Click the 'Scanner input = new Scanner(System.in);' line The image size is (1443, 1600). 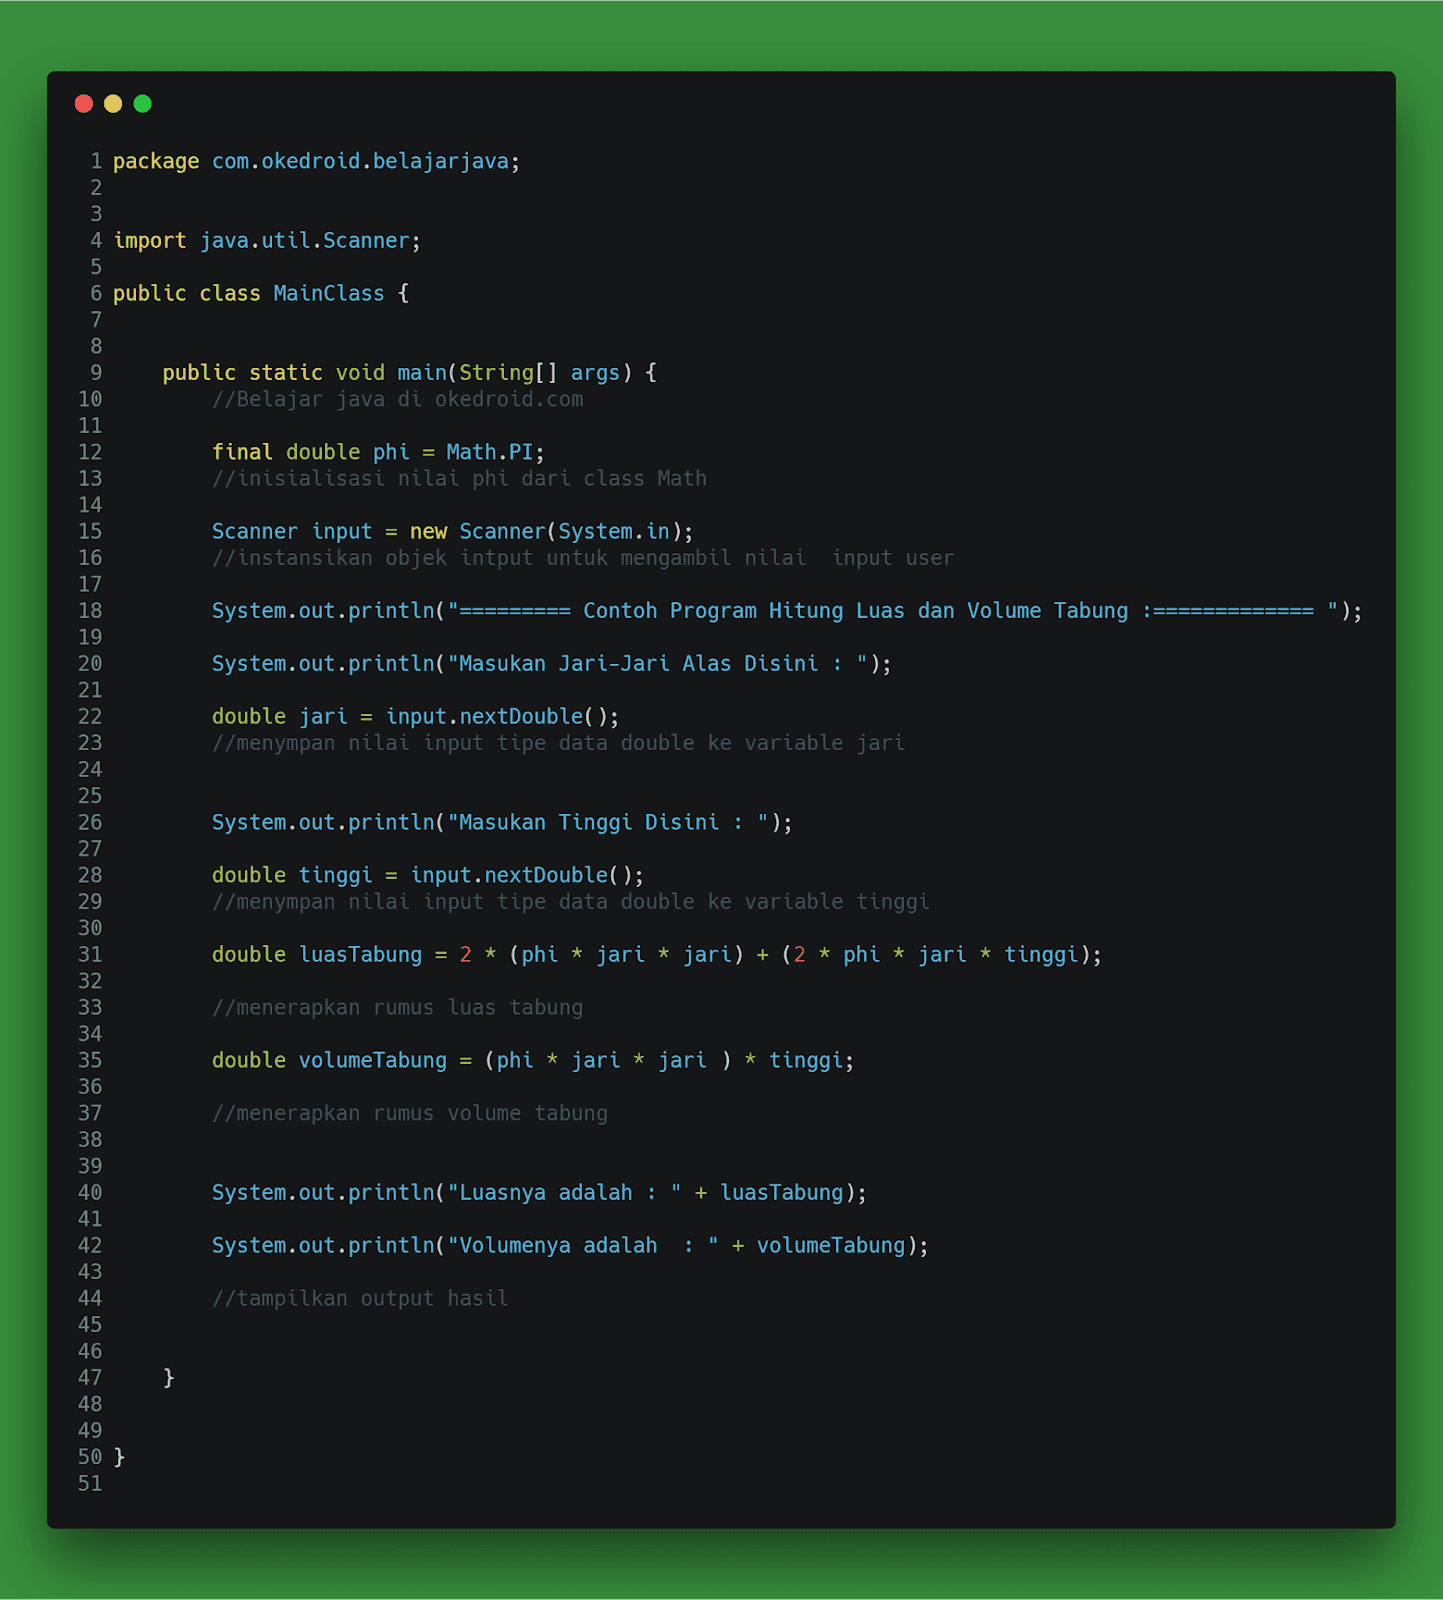click(x=452, y=531)
